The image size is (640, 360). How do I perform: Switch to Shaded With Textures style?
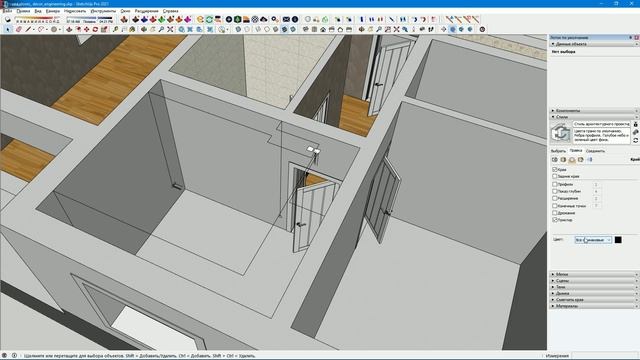[284, 29]
